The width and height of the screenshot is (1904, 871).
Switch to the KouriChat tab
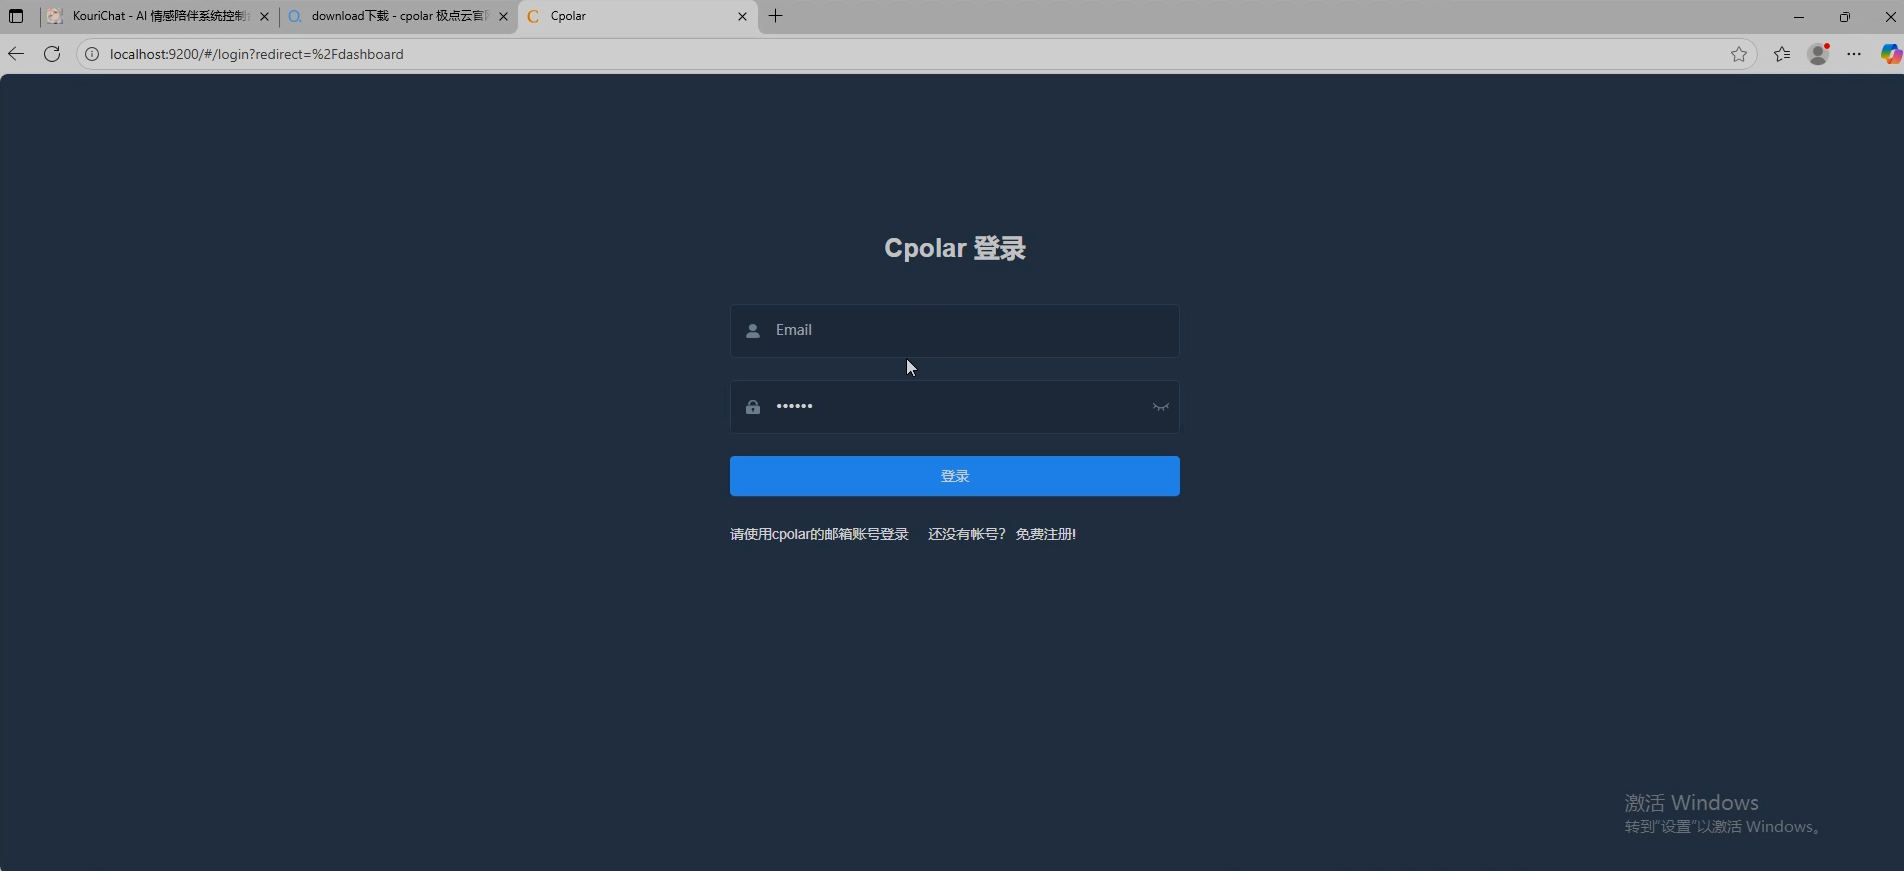155,16
